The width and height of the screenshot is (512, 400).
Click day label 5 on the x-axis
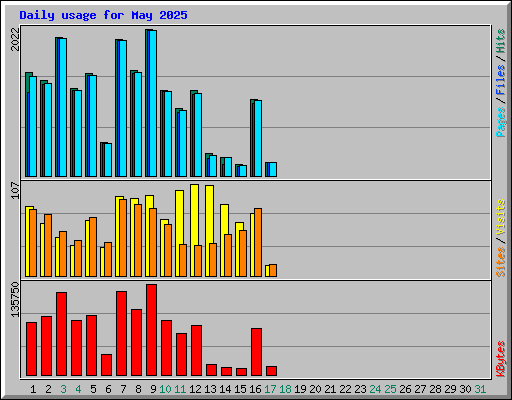tap(93, 389)
